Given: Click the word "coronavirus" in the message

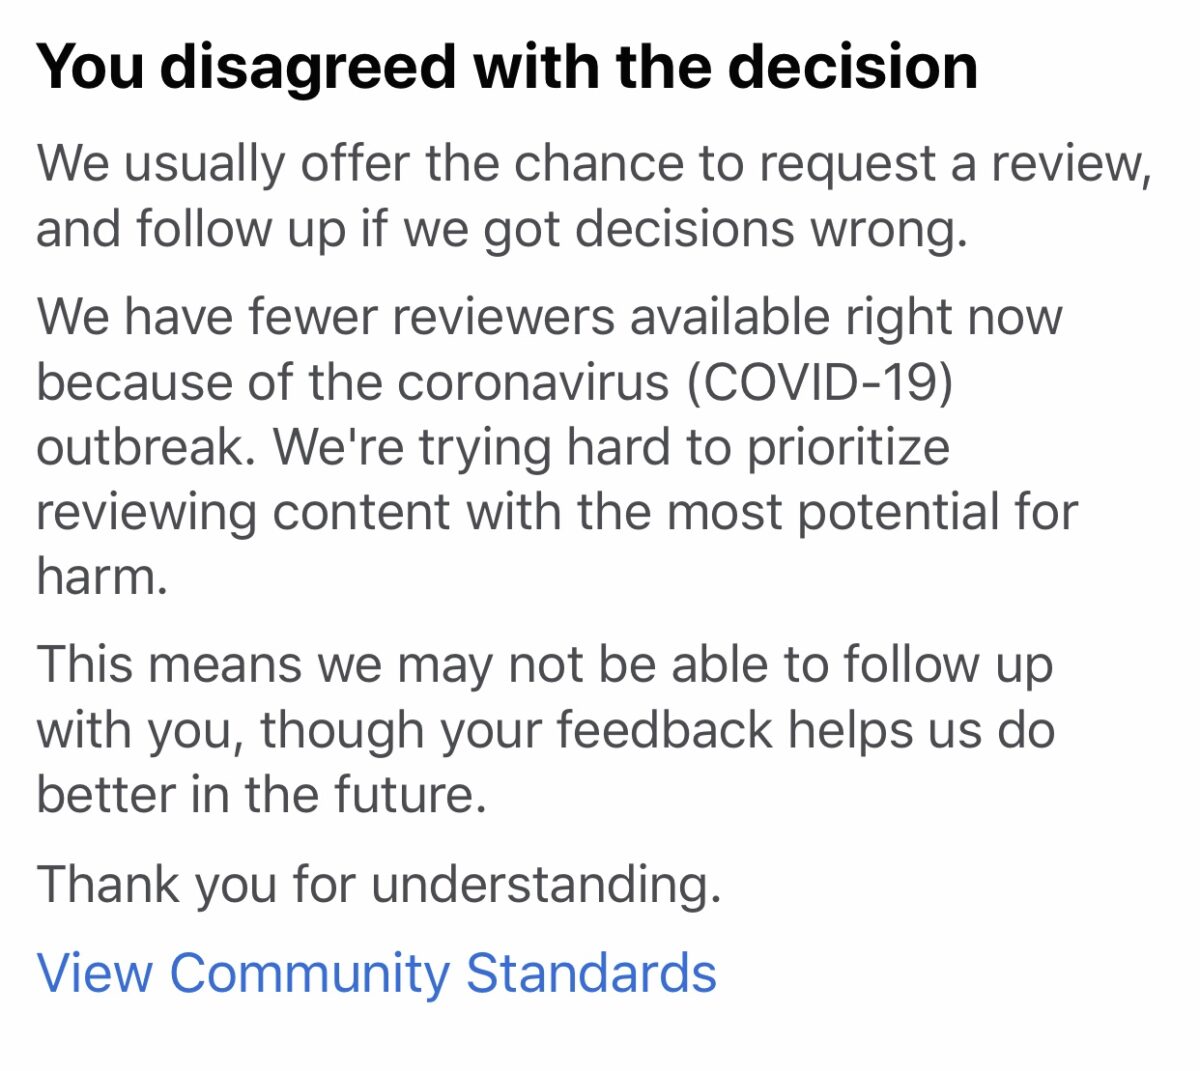Looking at the screenshot, I should click(x=532, y=382).
